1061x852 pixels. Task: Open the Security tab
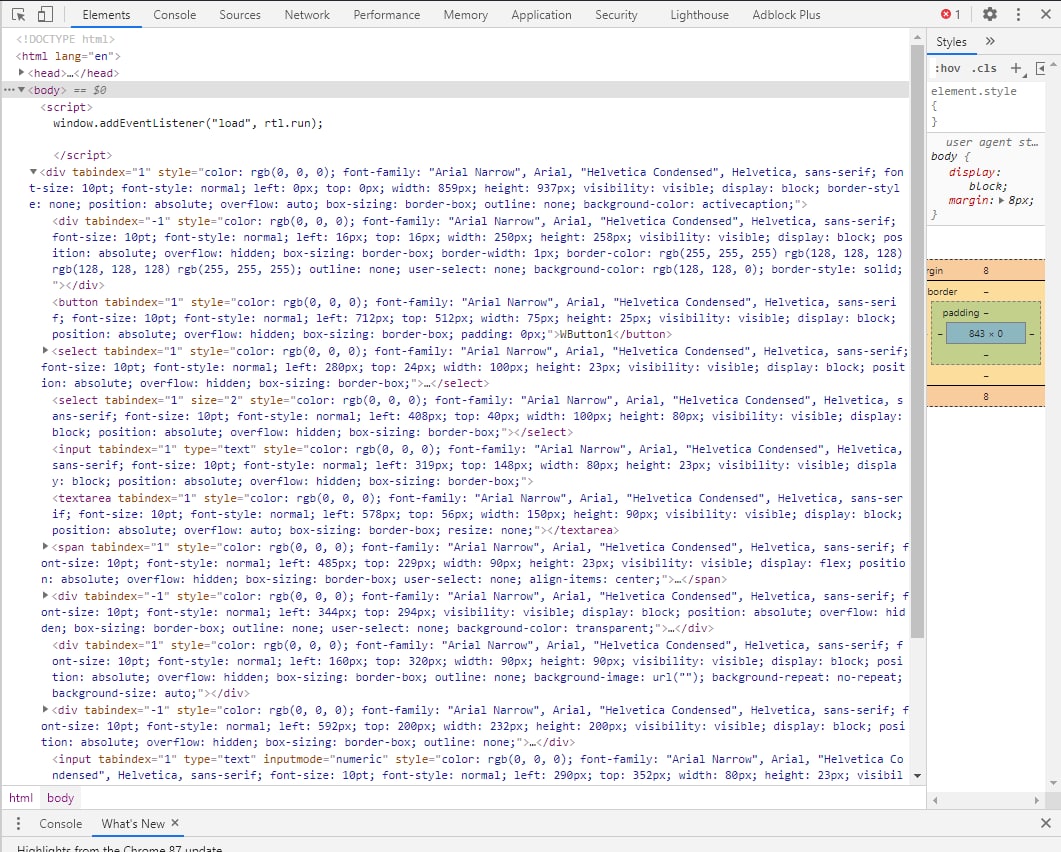point(616,14)
